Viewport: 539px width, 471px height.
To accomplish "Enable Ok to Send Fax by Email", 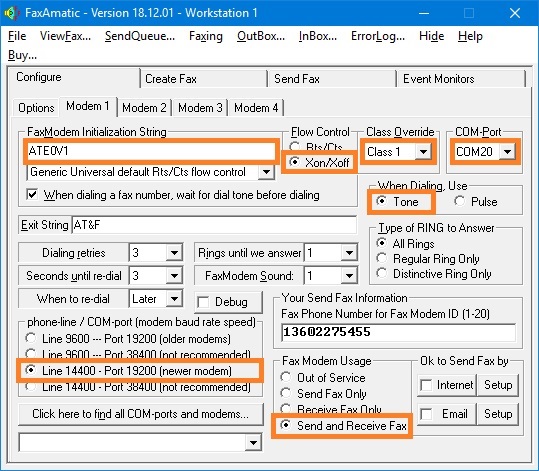I will (x=426, y=414).
